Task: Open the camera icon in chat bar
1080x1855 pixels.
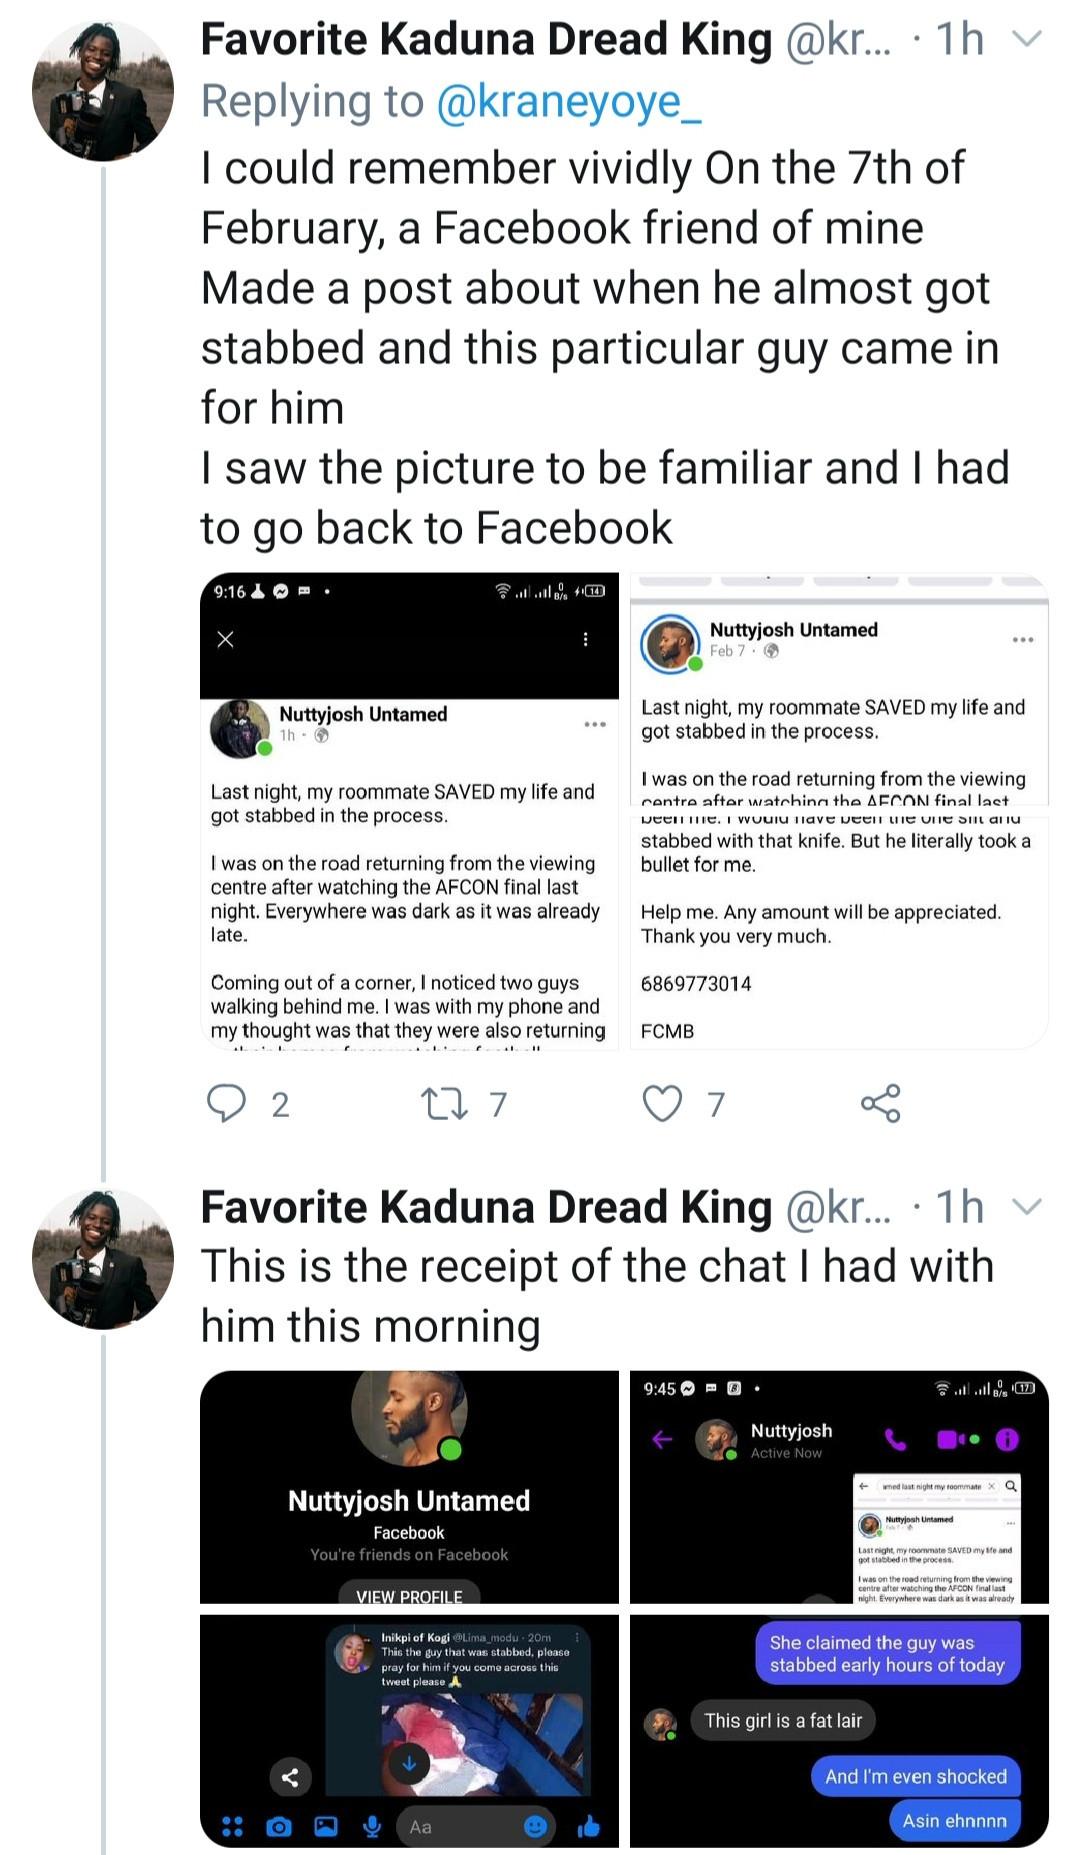Action: tap(279, 1827)
